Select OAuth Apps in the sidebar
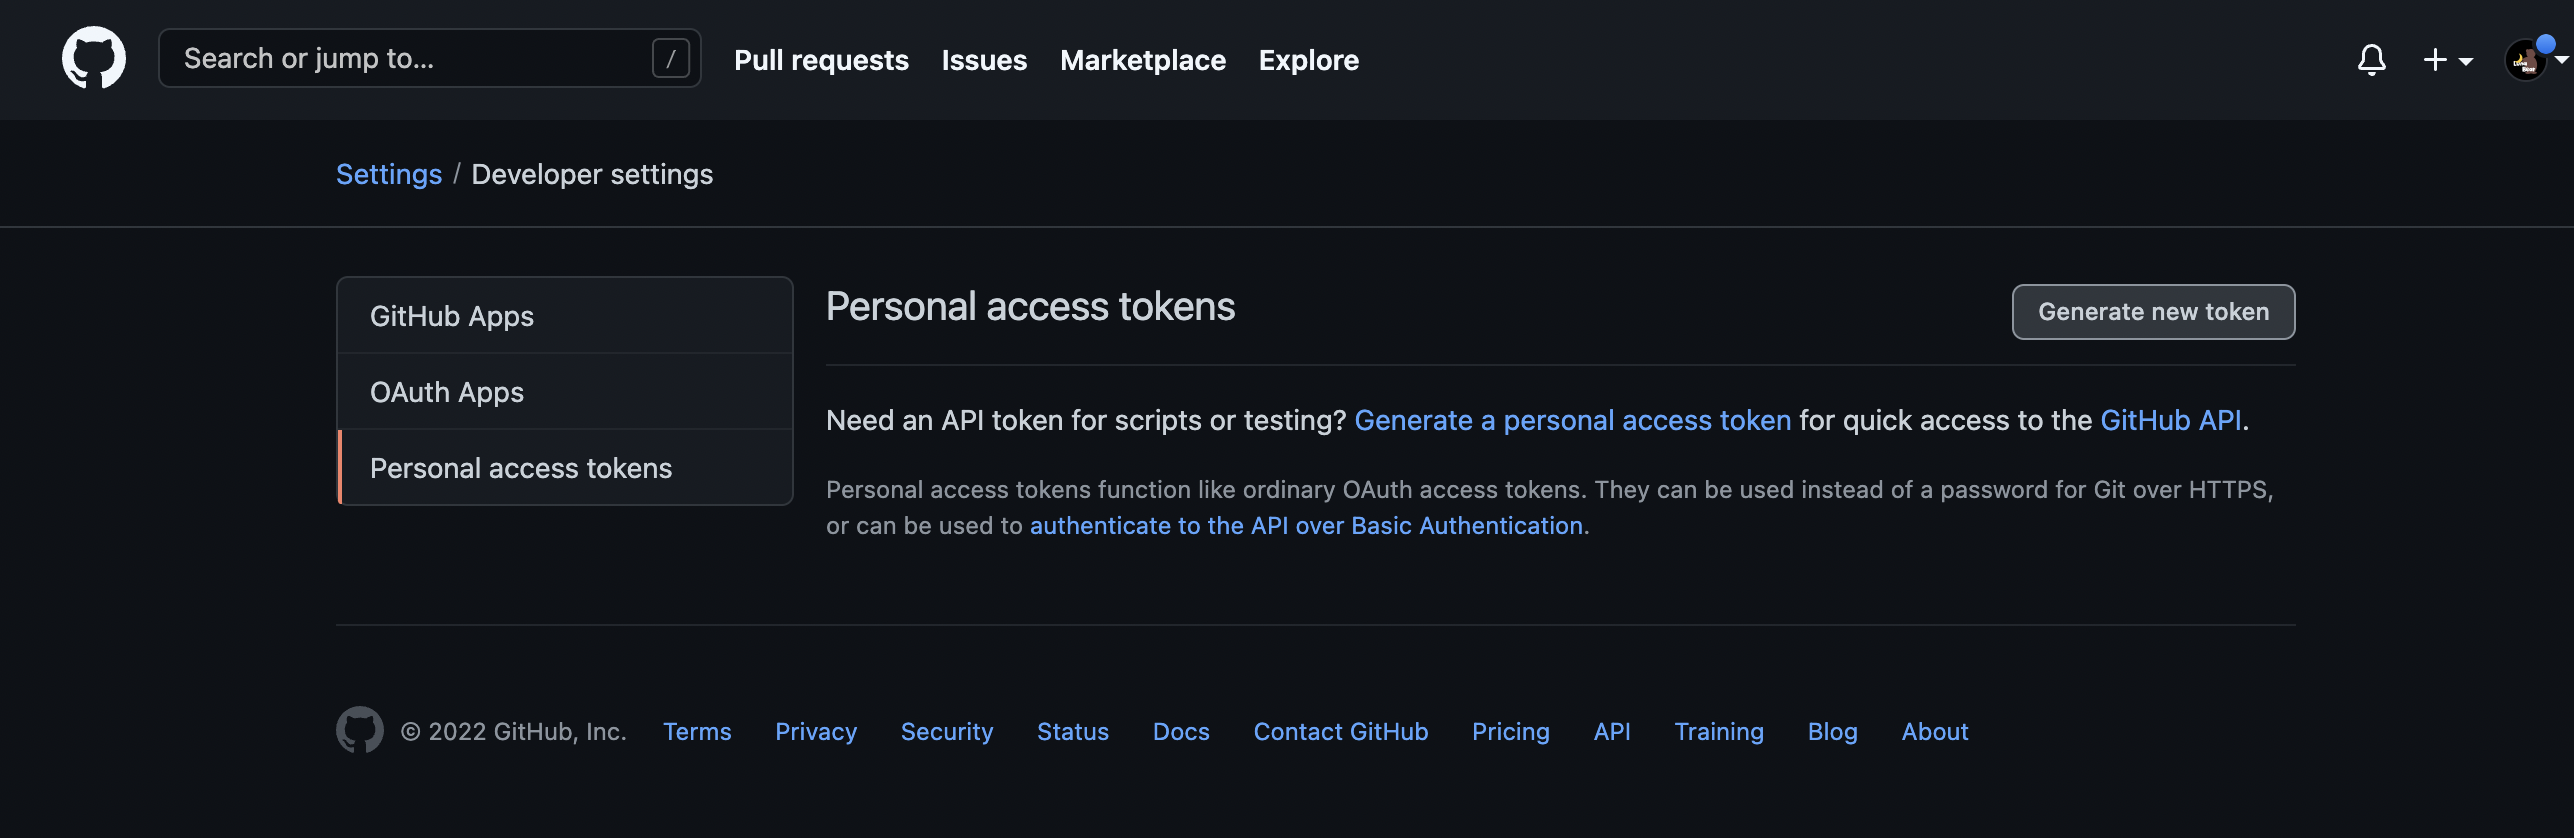The height and width of the screenshot is (838, 2574). tap(565, 392)
